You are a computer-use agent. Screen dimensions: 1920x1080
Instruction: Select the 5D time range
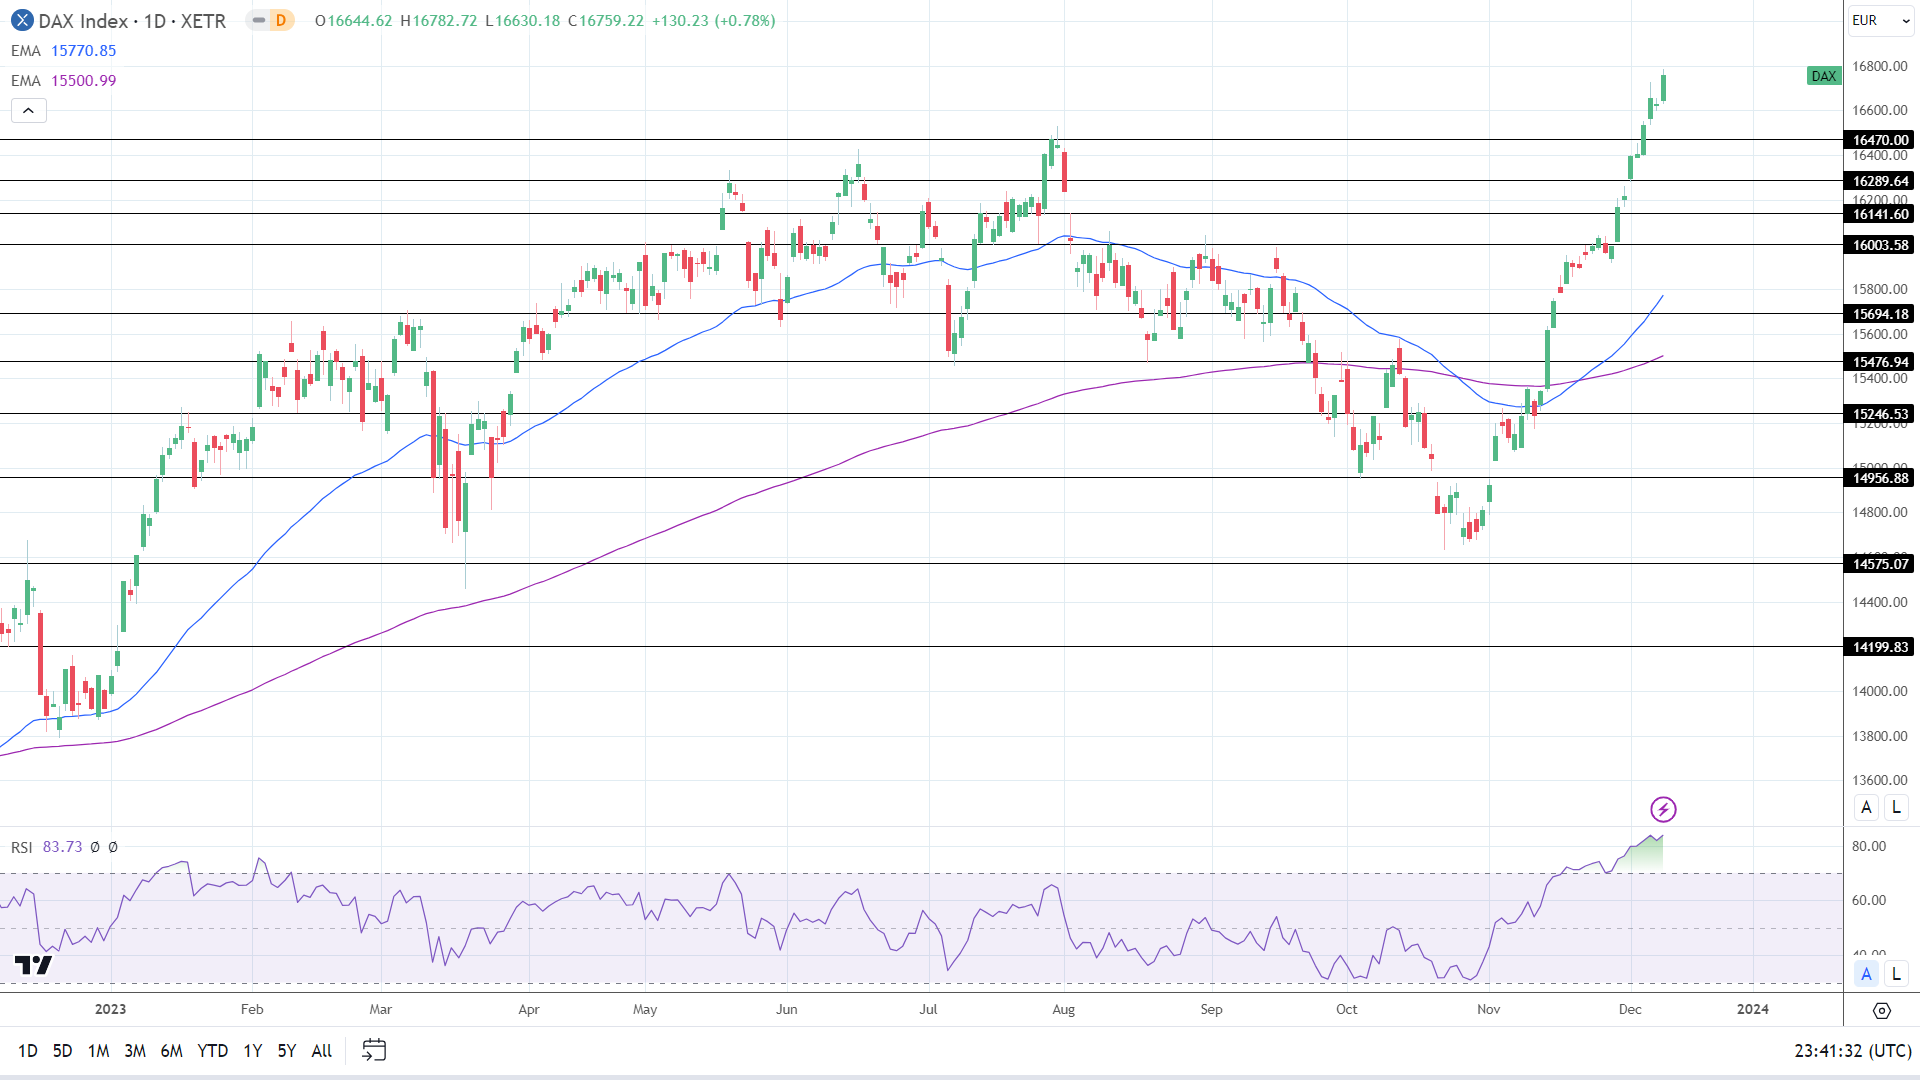click(62, 1051)
